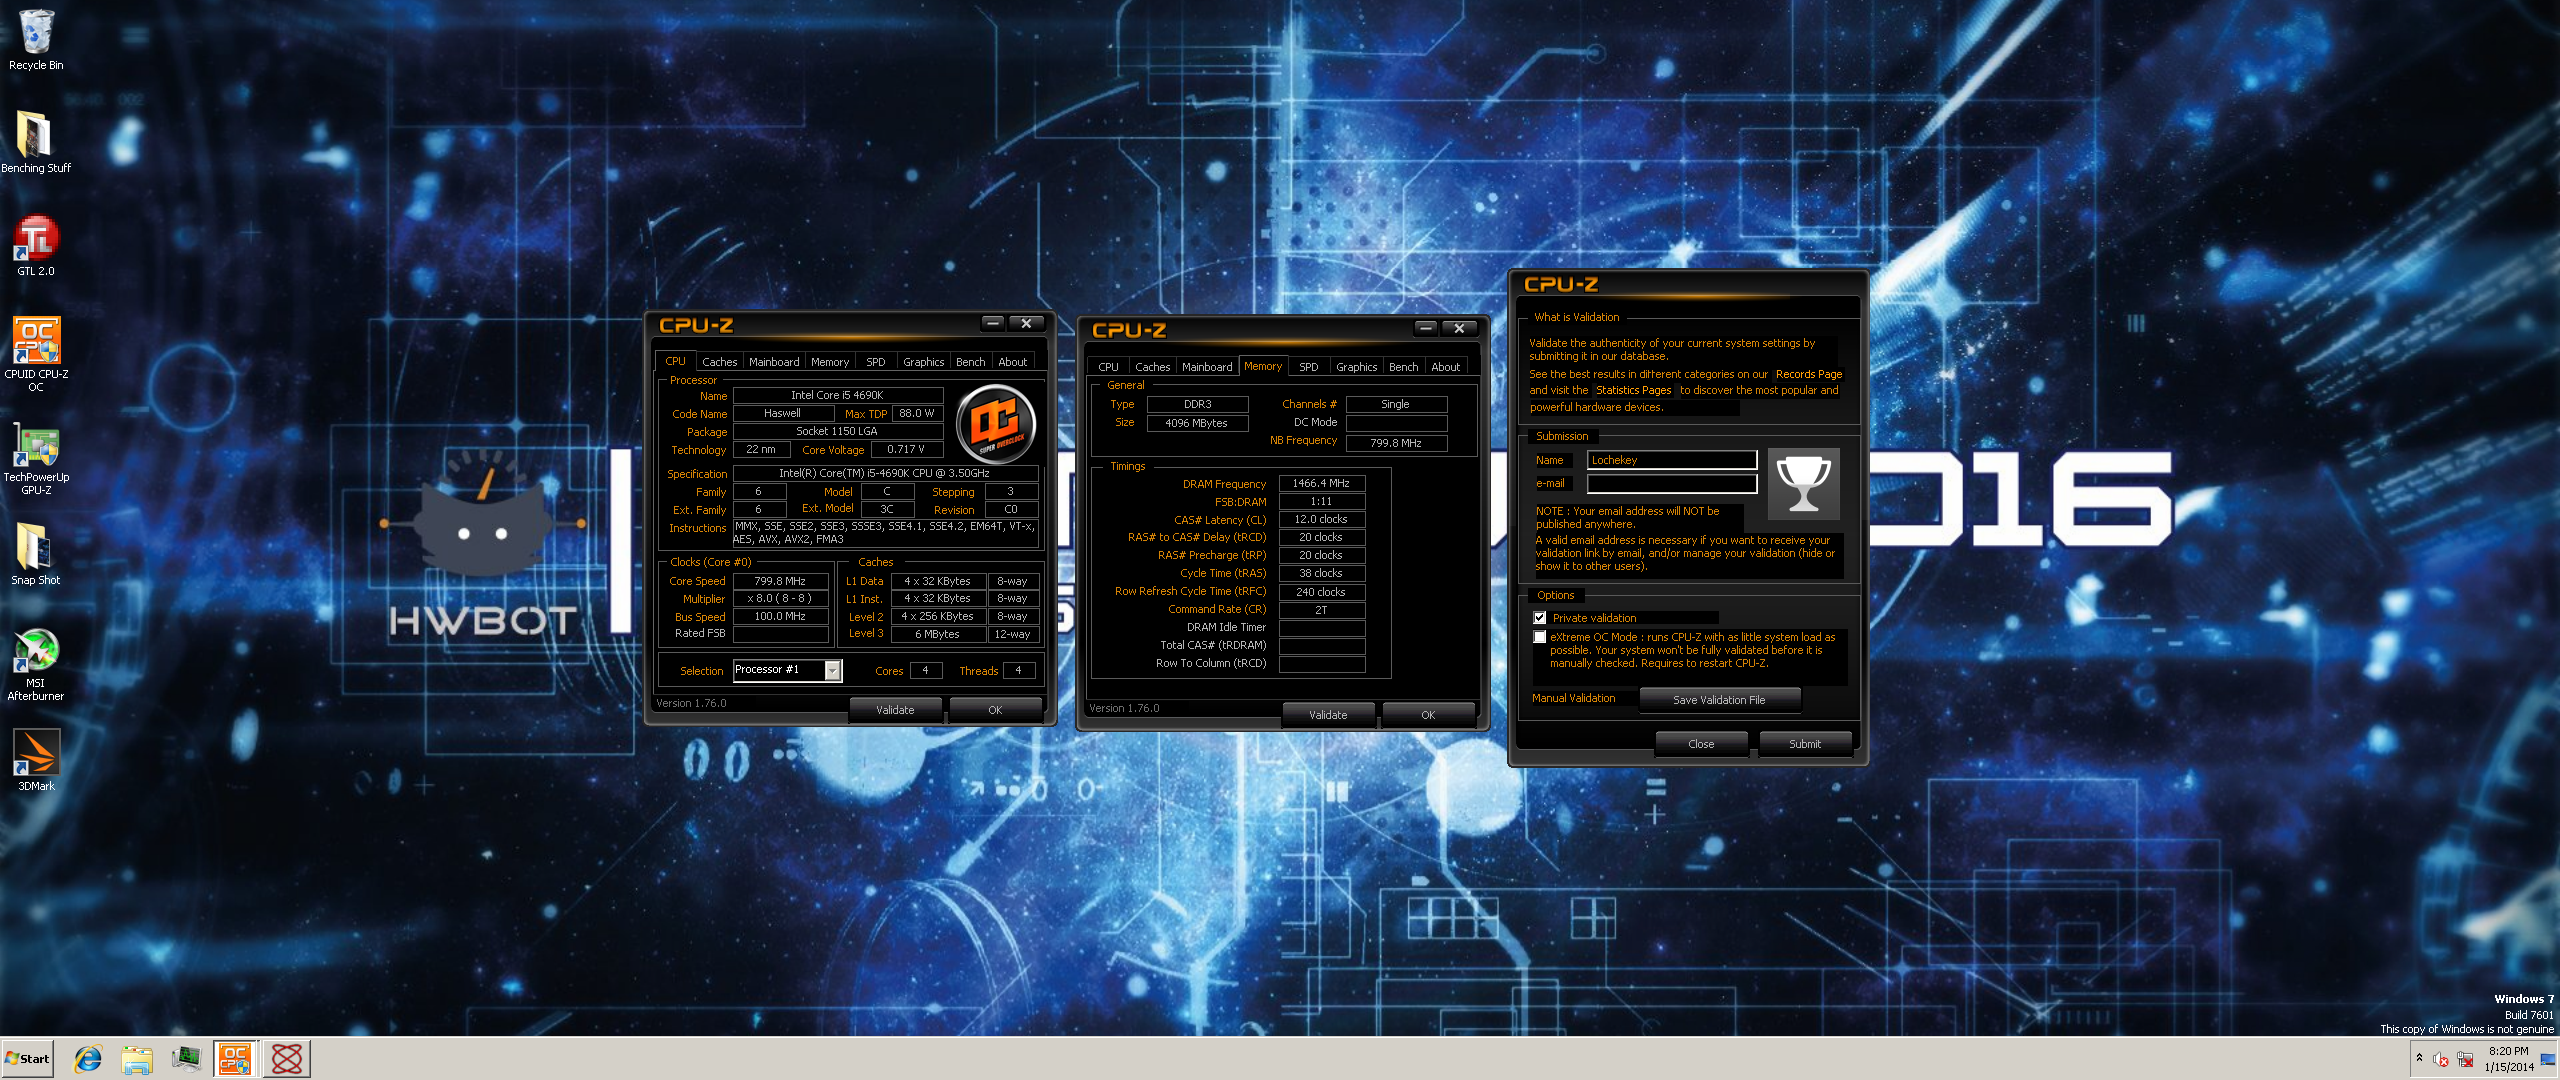Minimize the CPU-Z Memory window
Image resolution: width=2560 pixels, height=1080 pixels.
pyautogui.click(x=1426, y=328)
